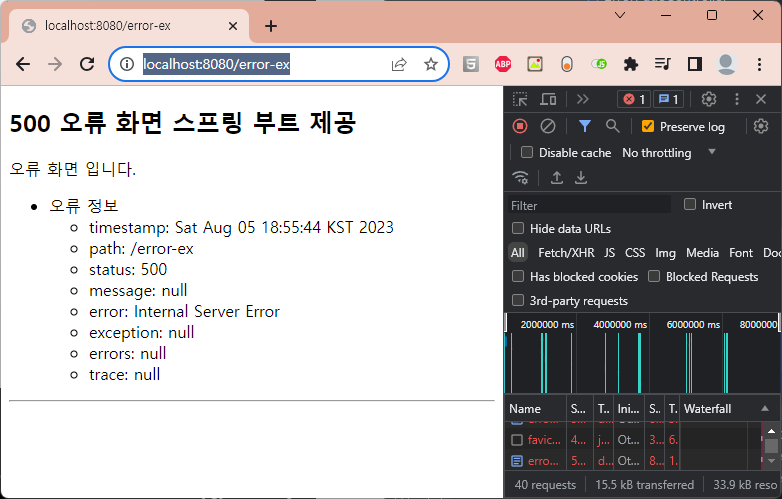Filter by Img requests
This screenshot has width=782, height=499.
[665, 253]
